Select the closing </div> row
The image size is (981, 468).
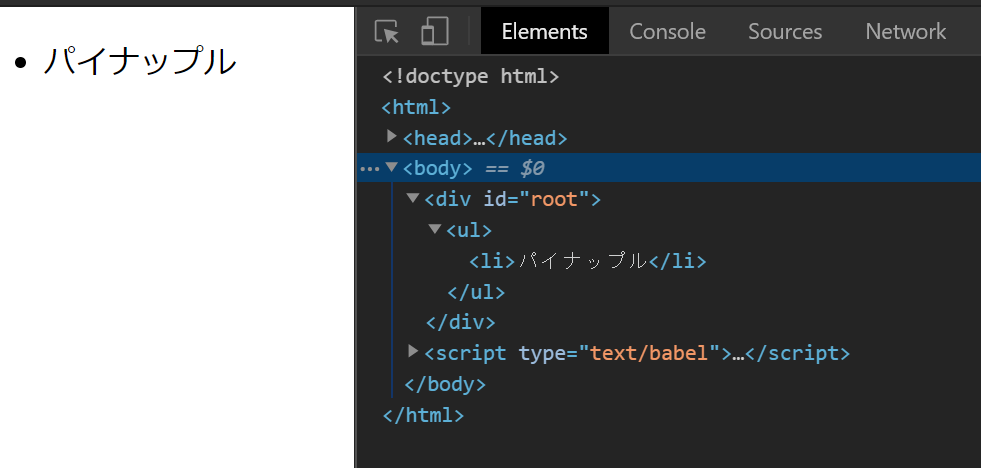click(x=460, y=323)
